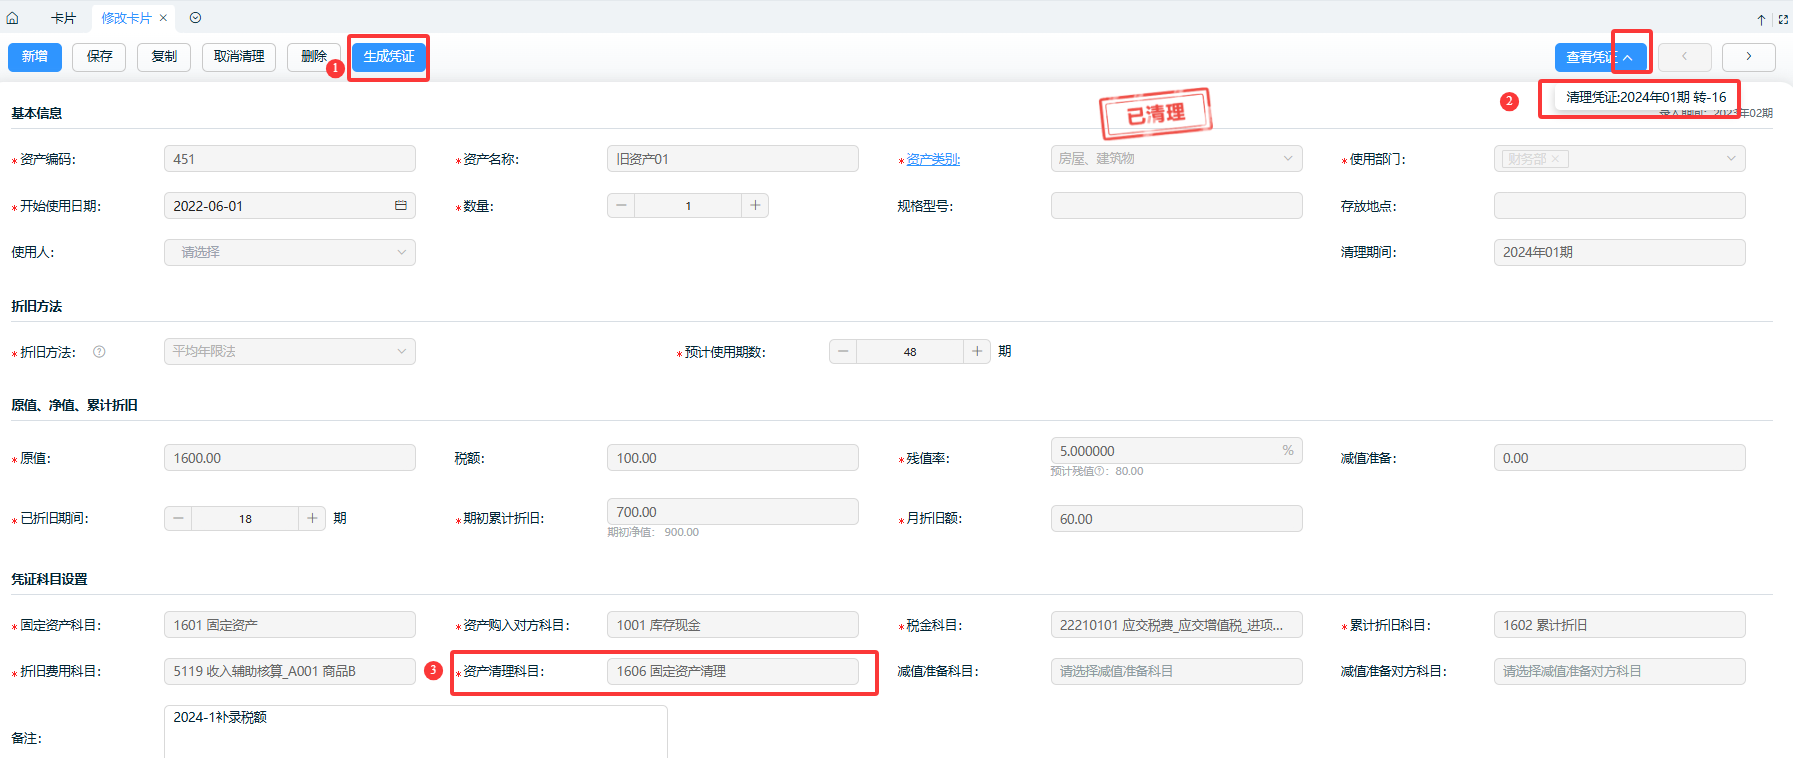
Task: Click the 取消清理 button
Action: tap(239, 57)
